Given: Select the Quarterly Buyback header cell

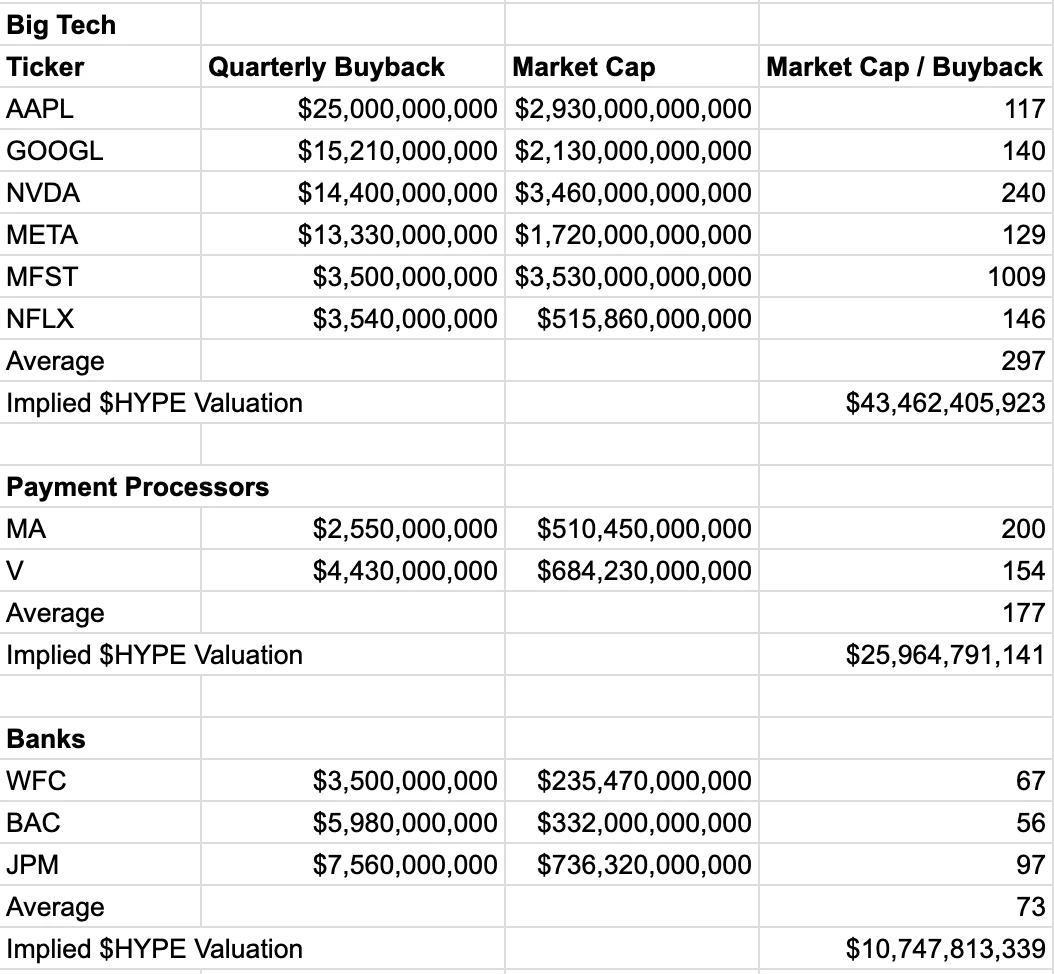Looking at the screenshot, I should (x=326, y=67).
